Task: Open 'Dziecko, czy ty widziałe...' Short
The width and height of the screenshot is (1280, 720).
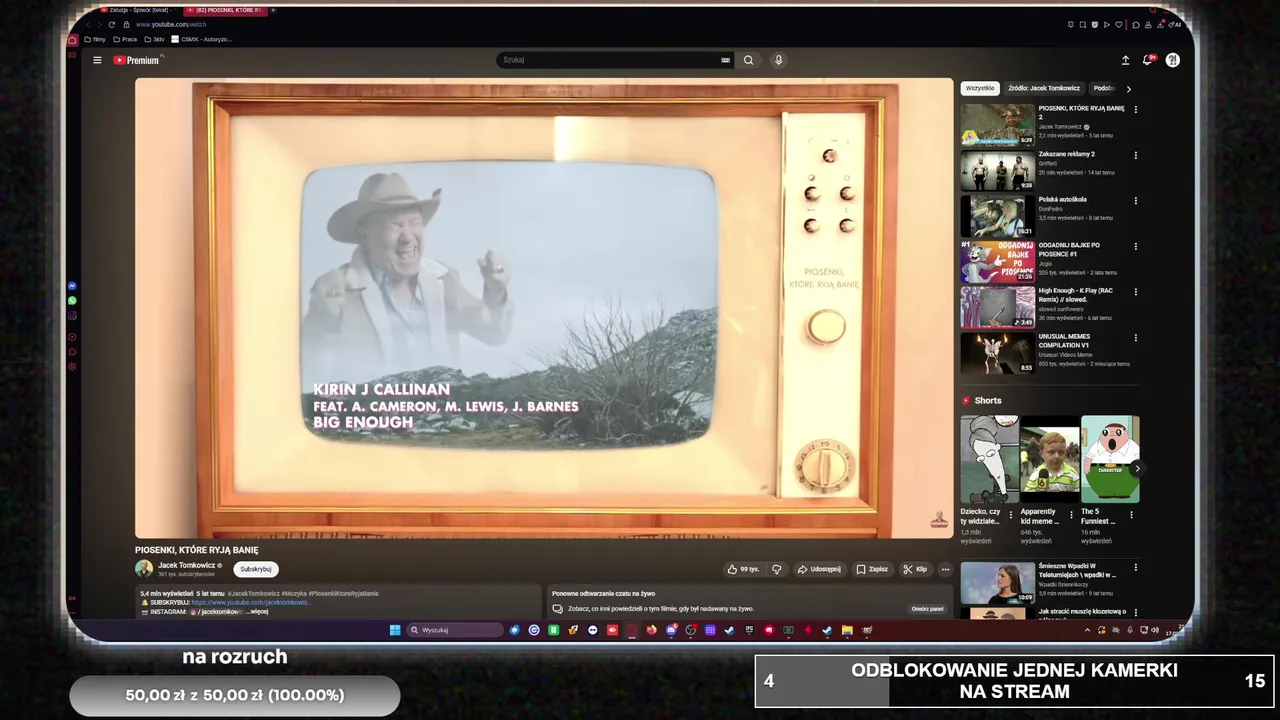Action: pos(989,460)
